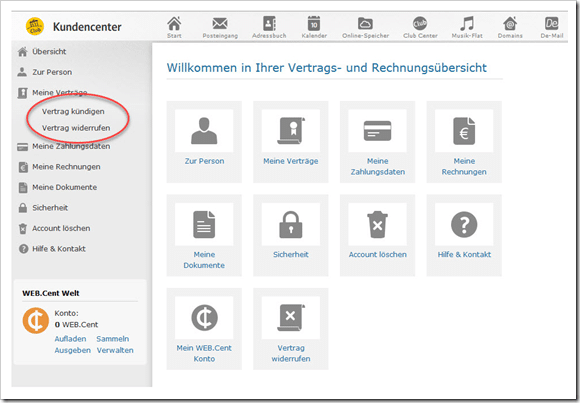Click the Mein WEB.Cent Konto tile coin icon
580x403 pixels.
coord(204,318)
